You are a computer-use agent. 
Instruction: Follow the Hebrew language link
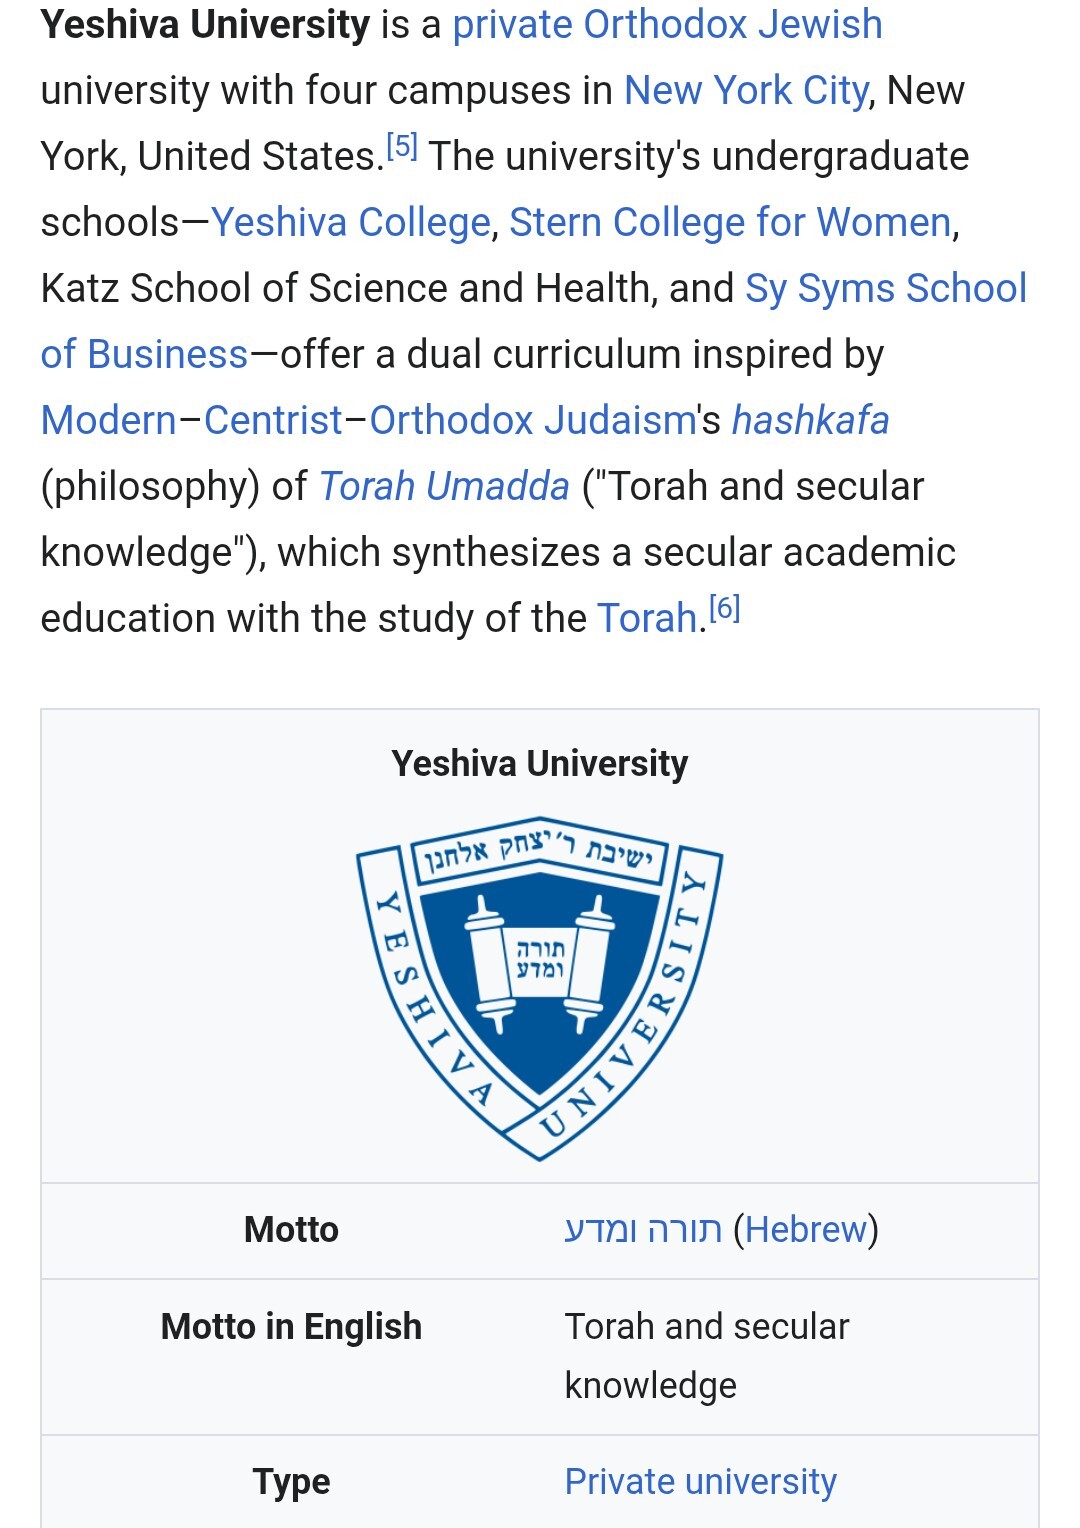[806, 1230]
